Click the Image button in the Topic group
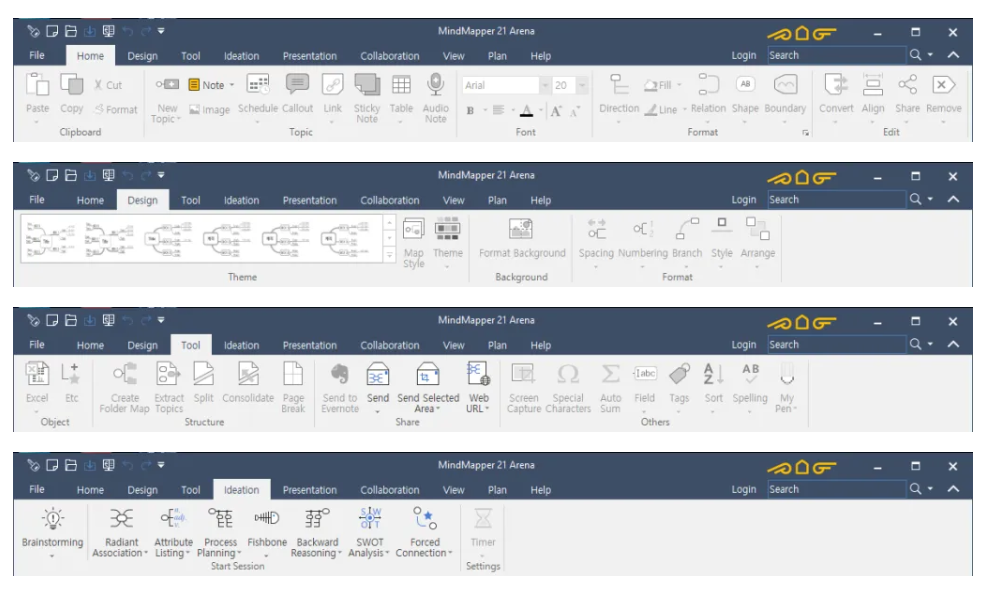This screenshot has height=592, width=986. coord(209,109)
